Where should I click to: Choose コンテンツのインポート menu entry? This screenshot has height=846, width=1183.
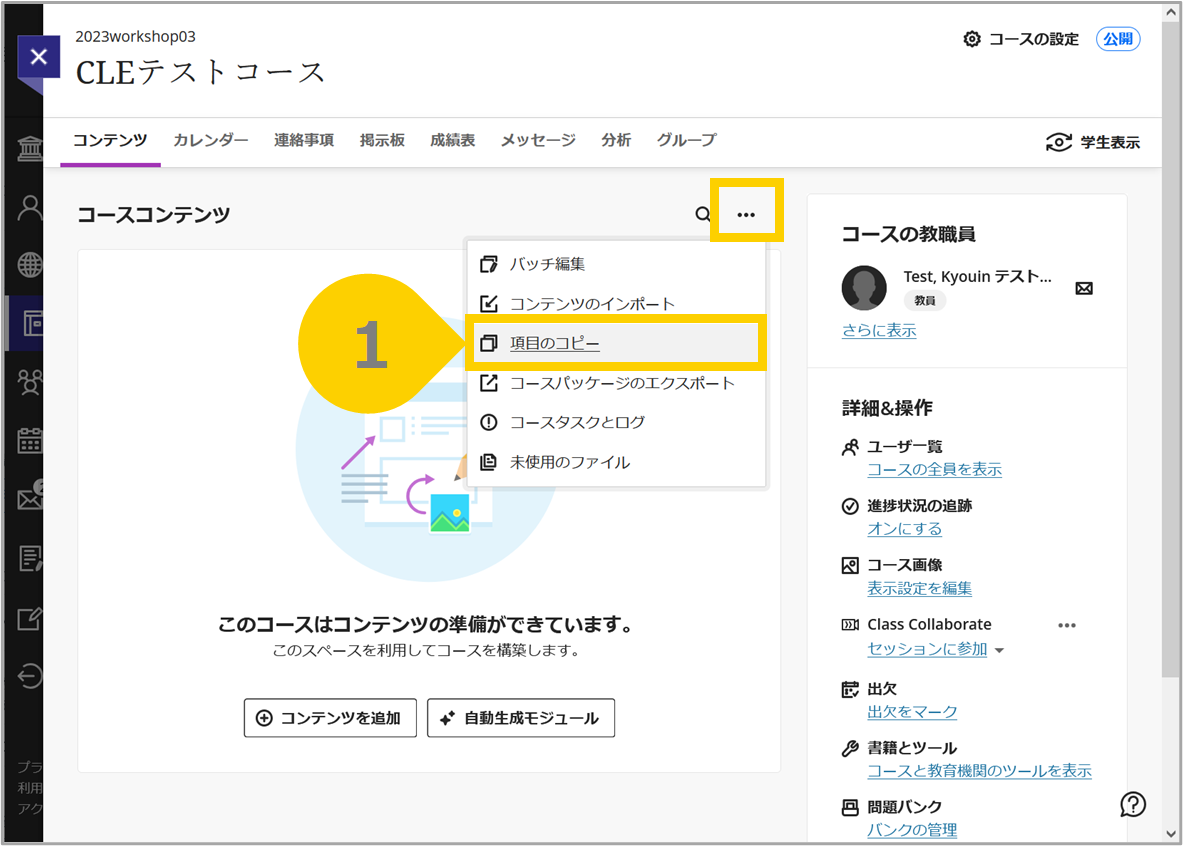(616, 303)
